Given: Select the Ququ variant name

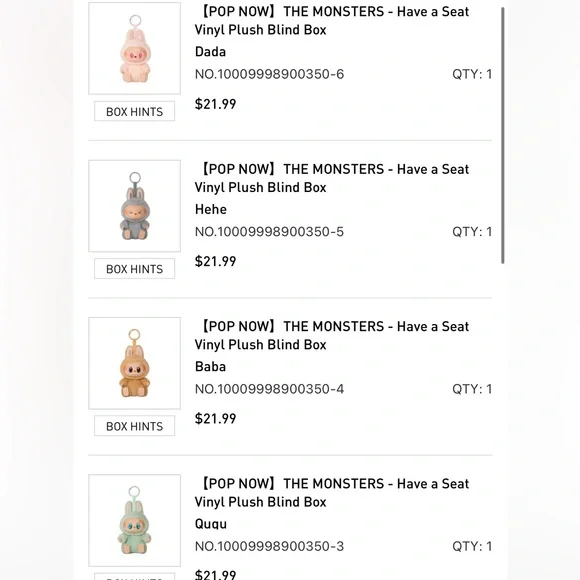Looking at the screenshot, I should [211, 524].
